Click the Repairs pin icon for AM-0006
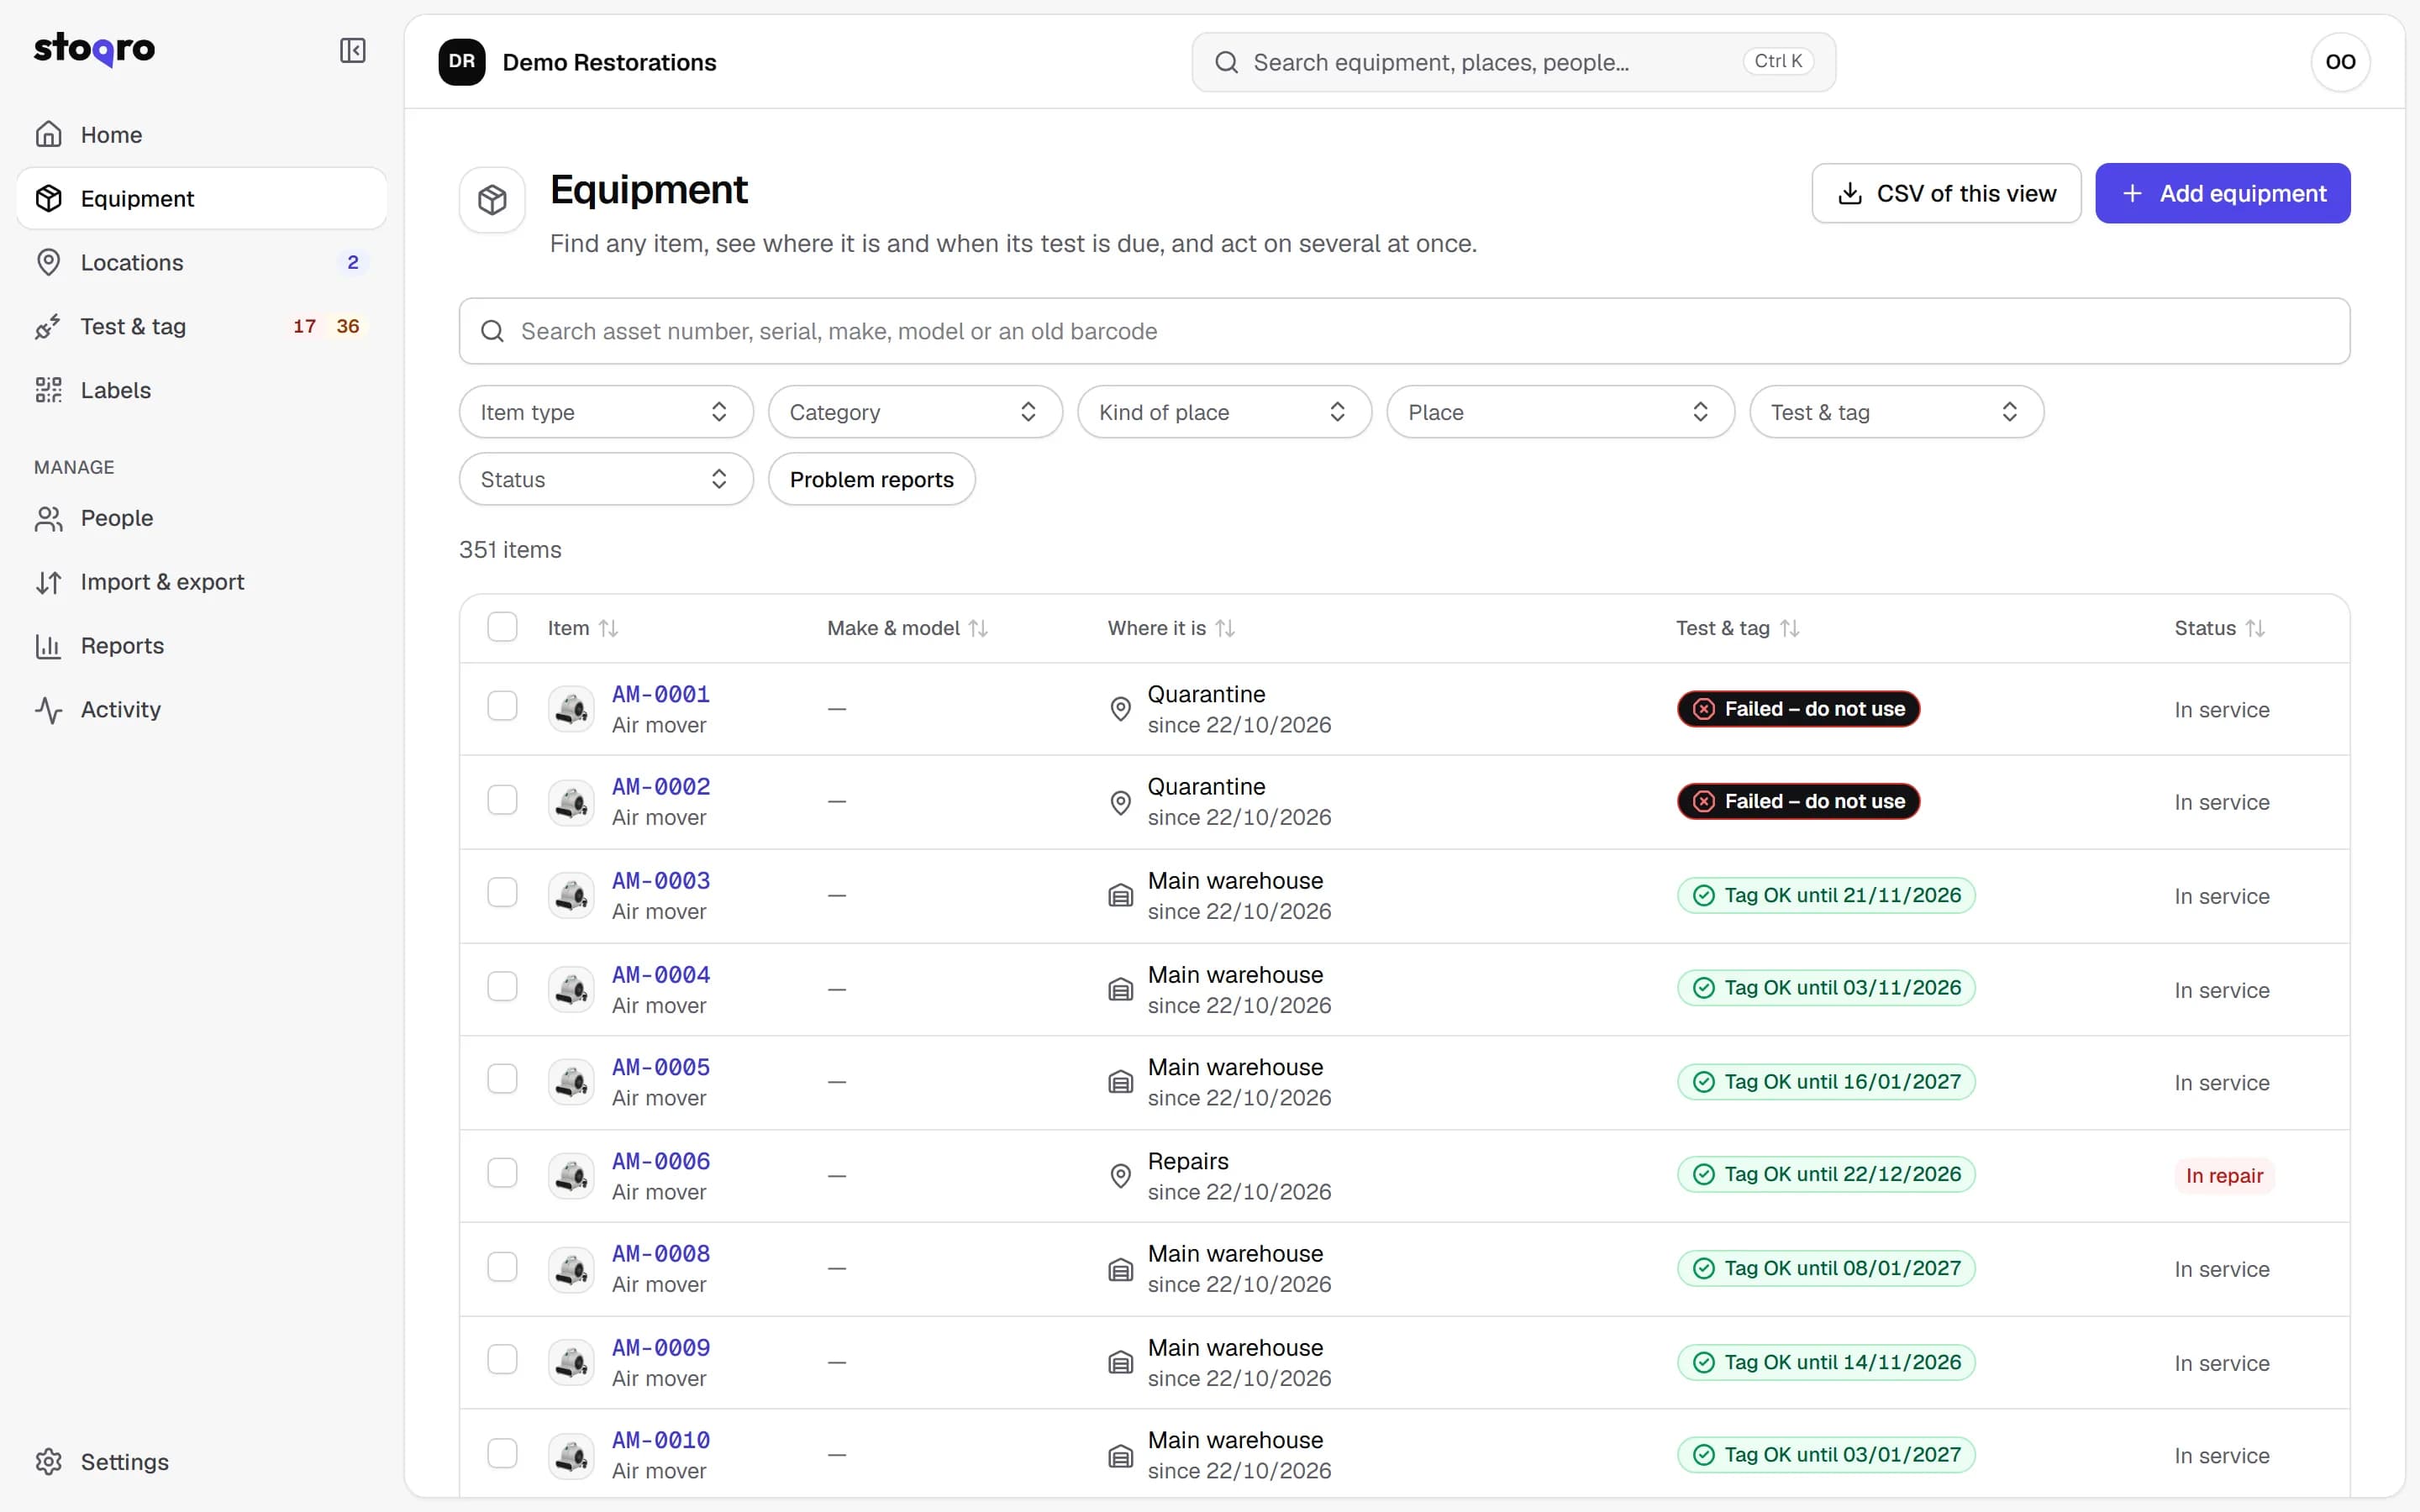2420x1512 pixels. 1121,1176
